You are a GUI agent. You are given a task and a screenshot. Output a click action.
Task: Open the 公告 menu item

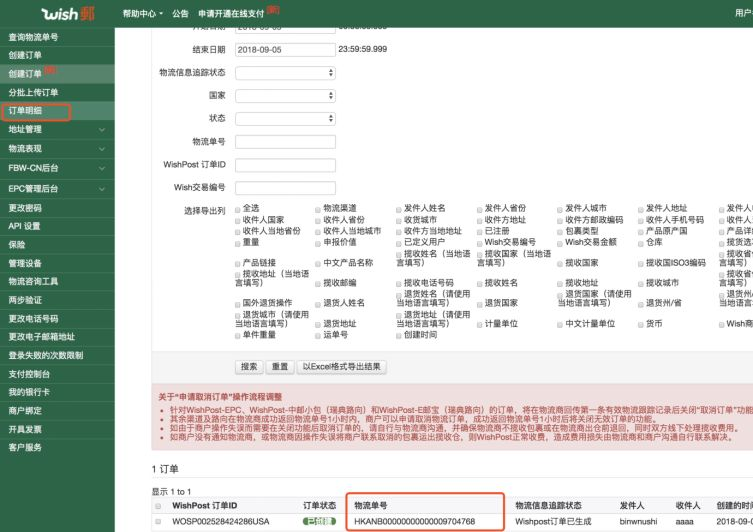[x=180, y=13]
